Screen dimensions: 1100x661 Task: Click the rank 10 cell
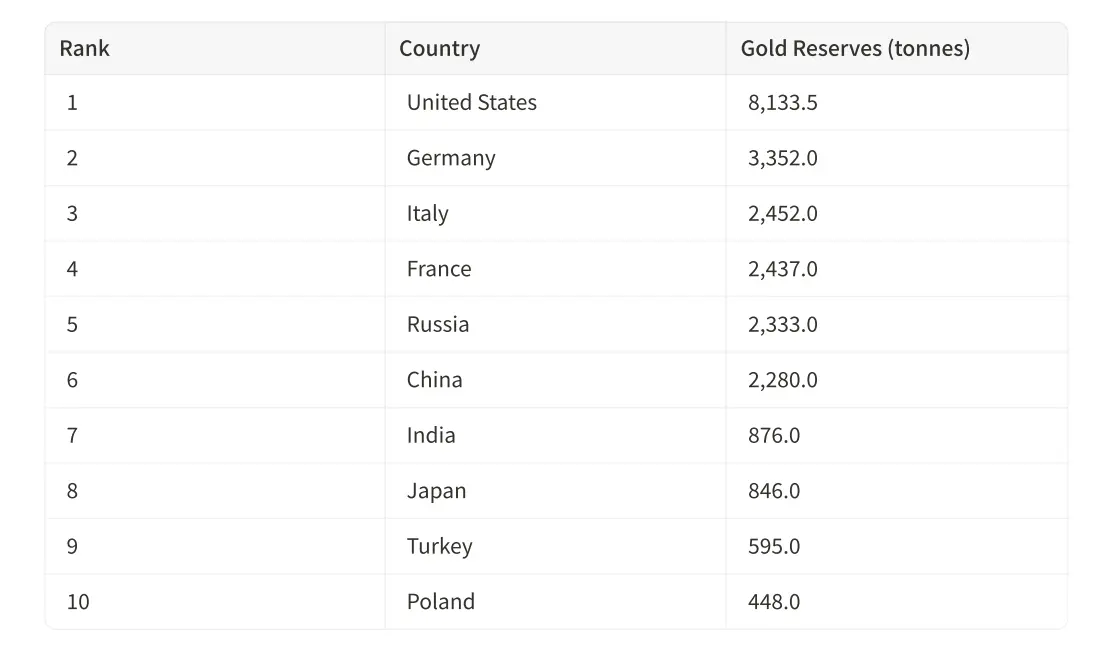click(78, 602)
